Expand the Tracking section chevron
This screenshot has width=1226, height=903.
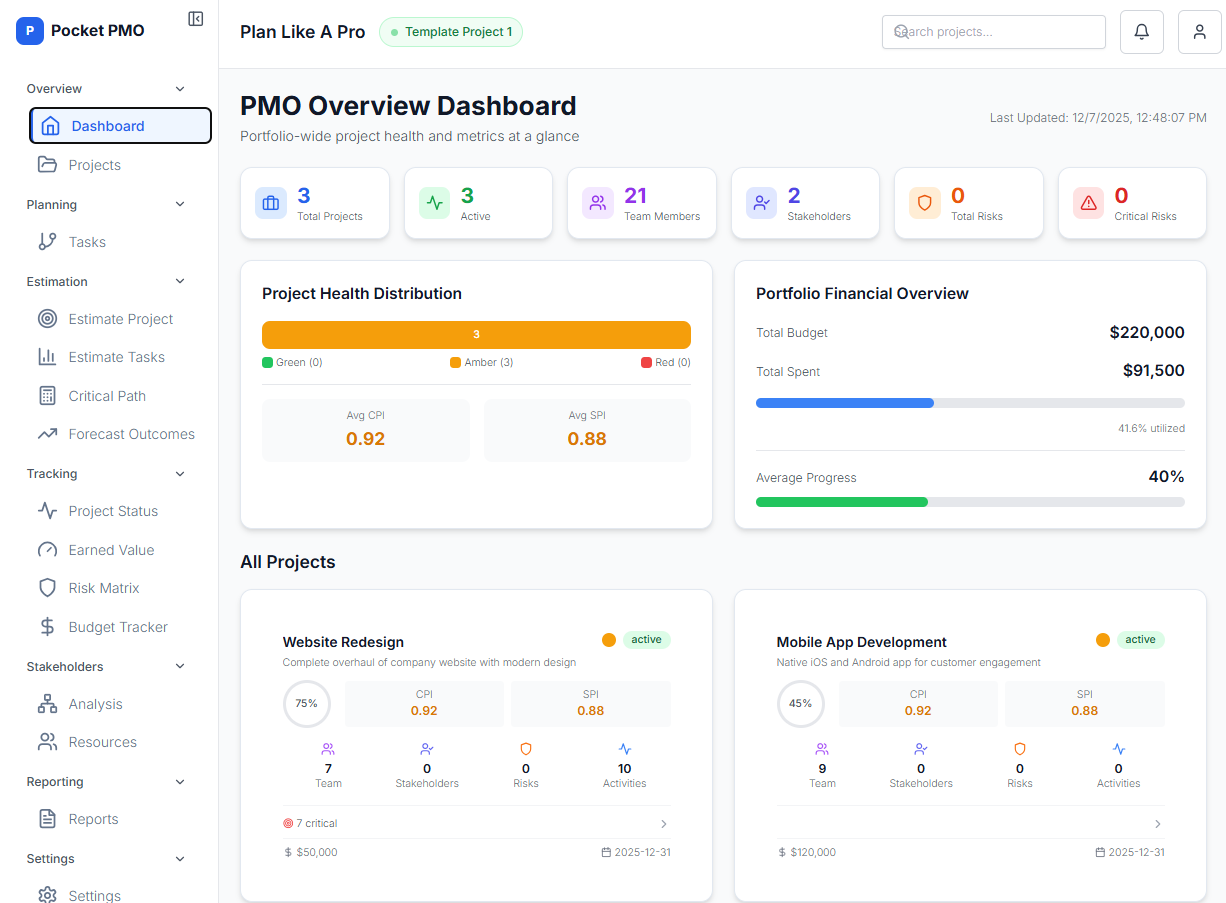[179, 473]
